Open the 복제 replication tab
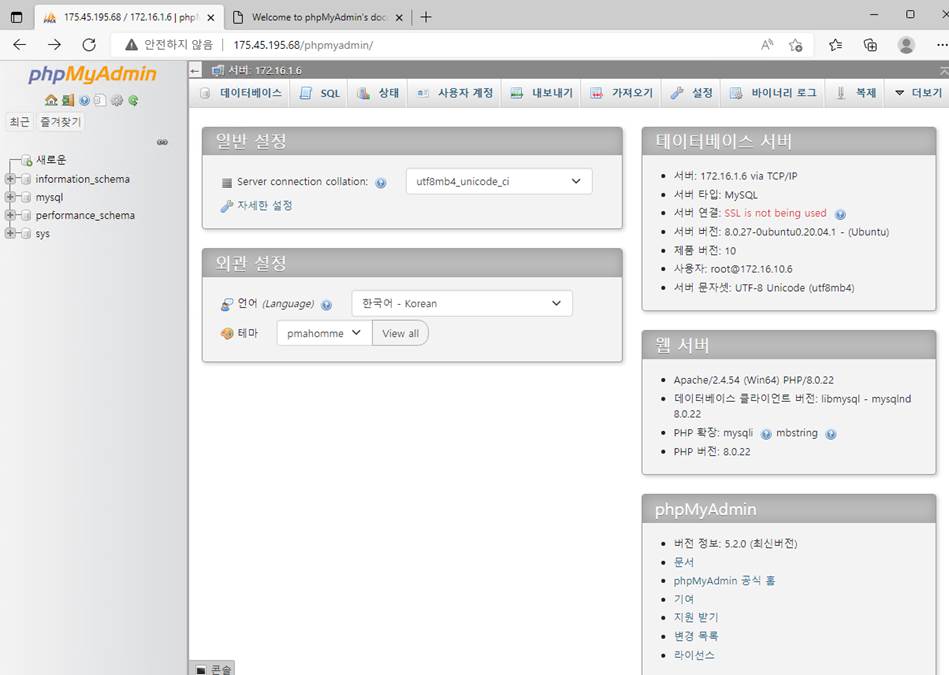The image size is (949, 675). (856, 93)
